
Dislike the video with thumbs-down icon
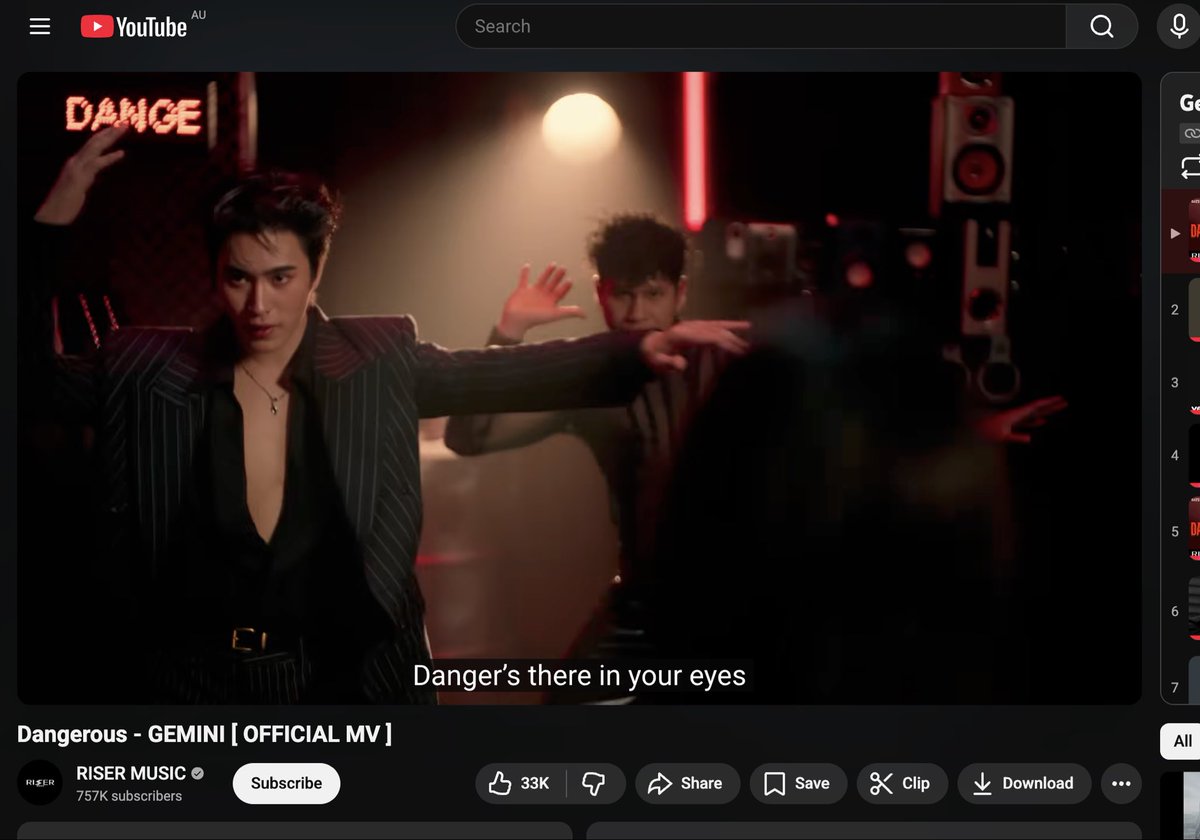594,783
